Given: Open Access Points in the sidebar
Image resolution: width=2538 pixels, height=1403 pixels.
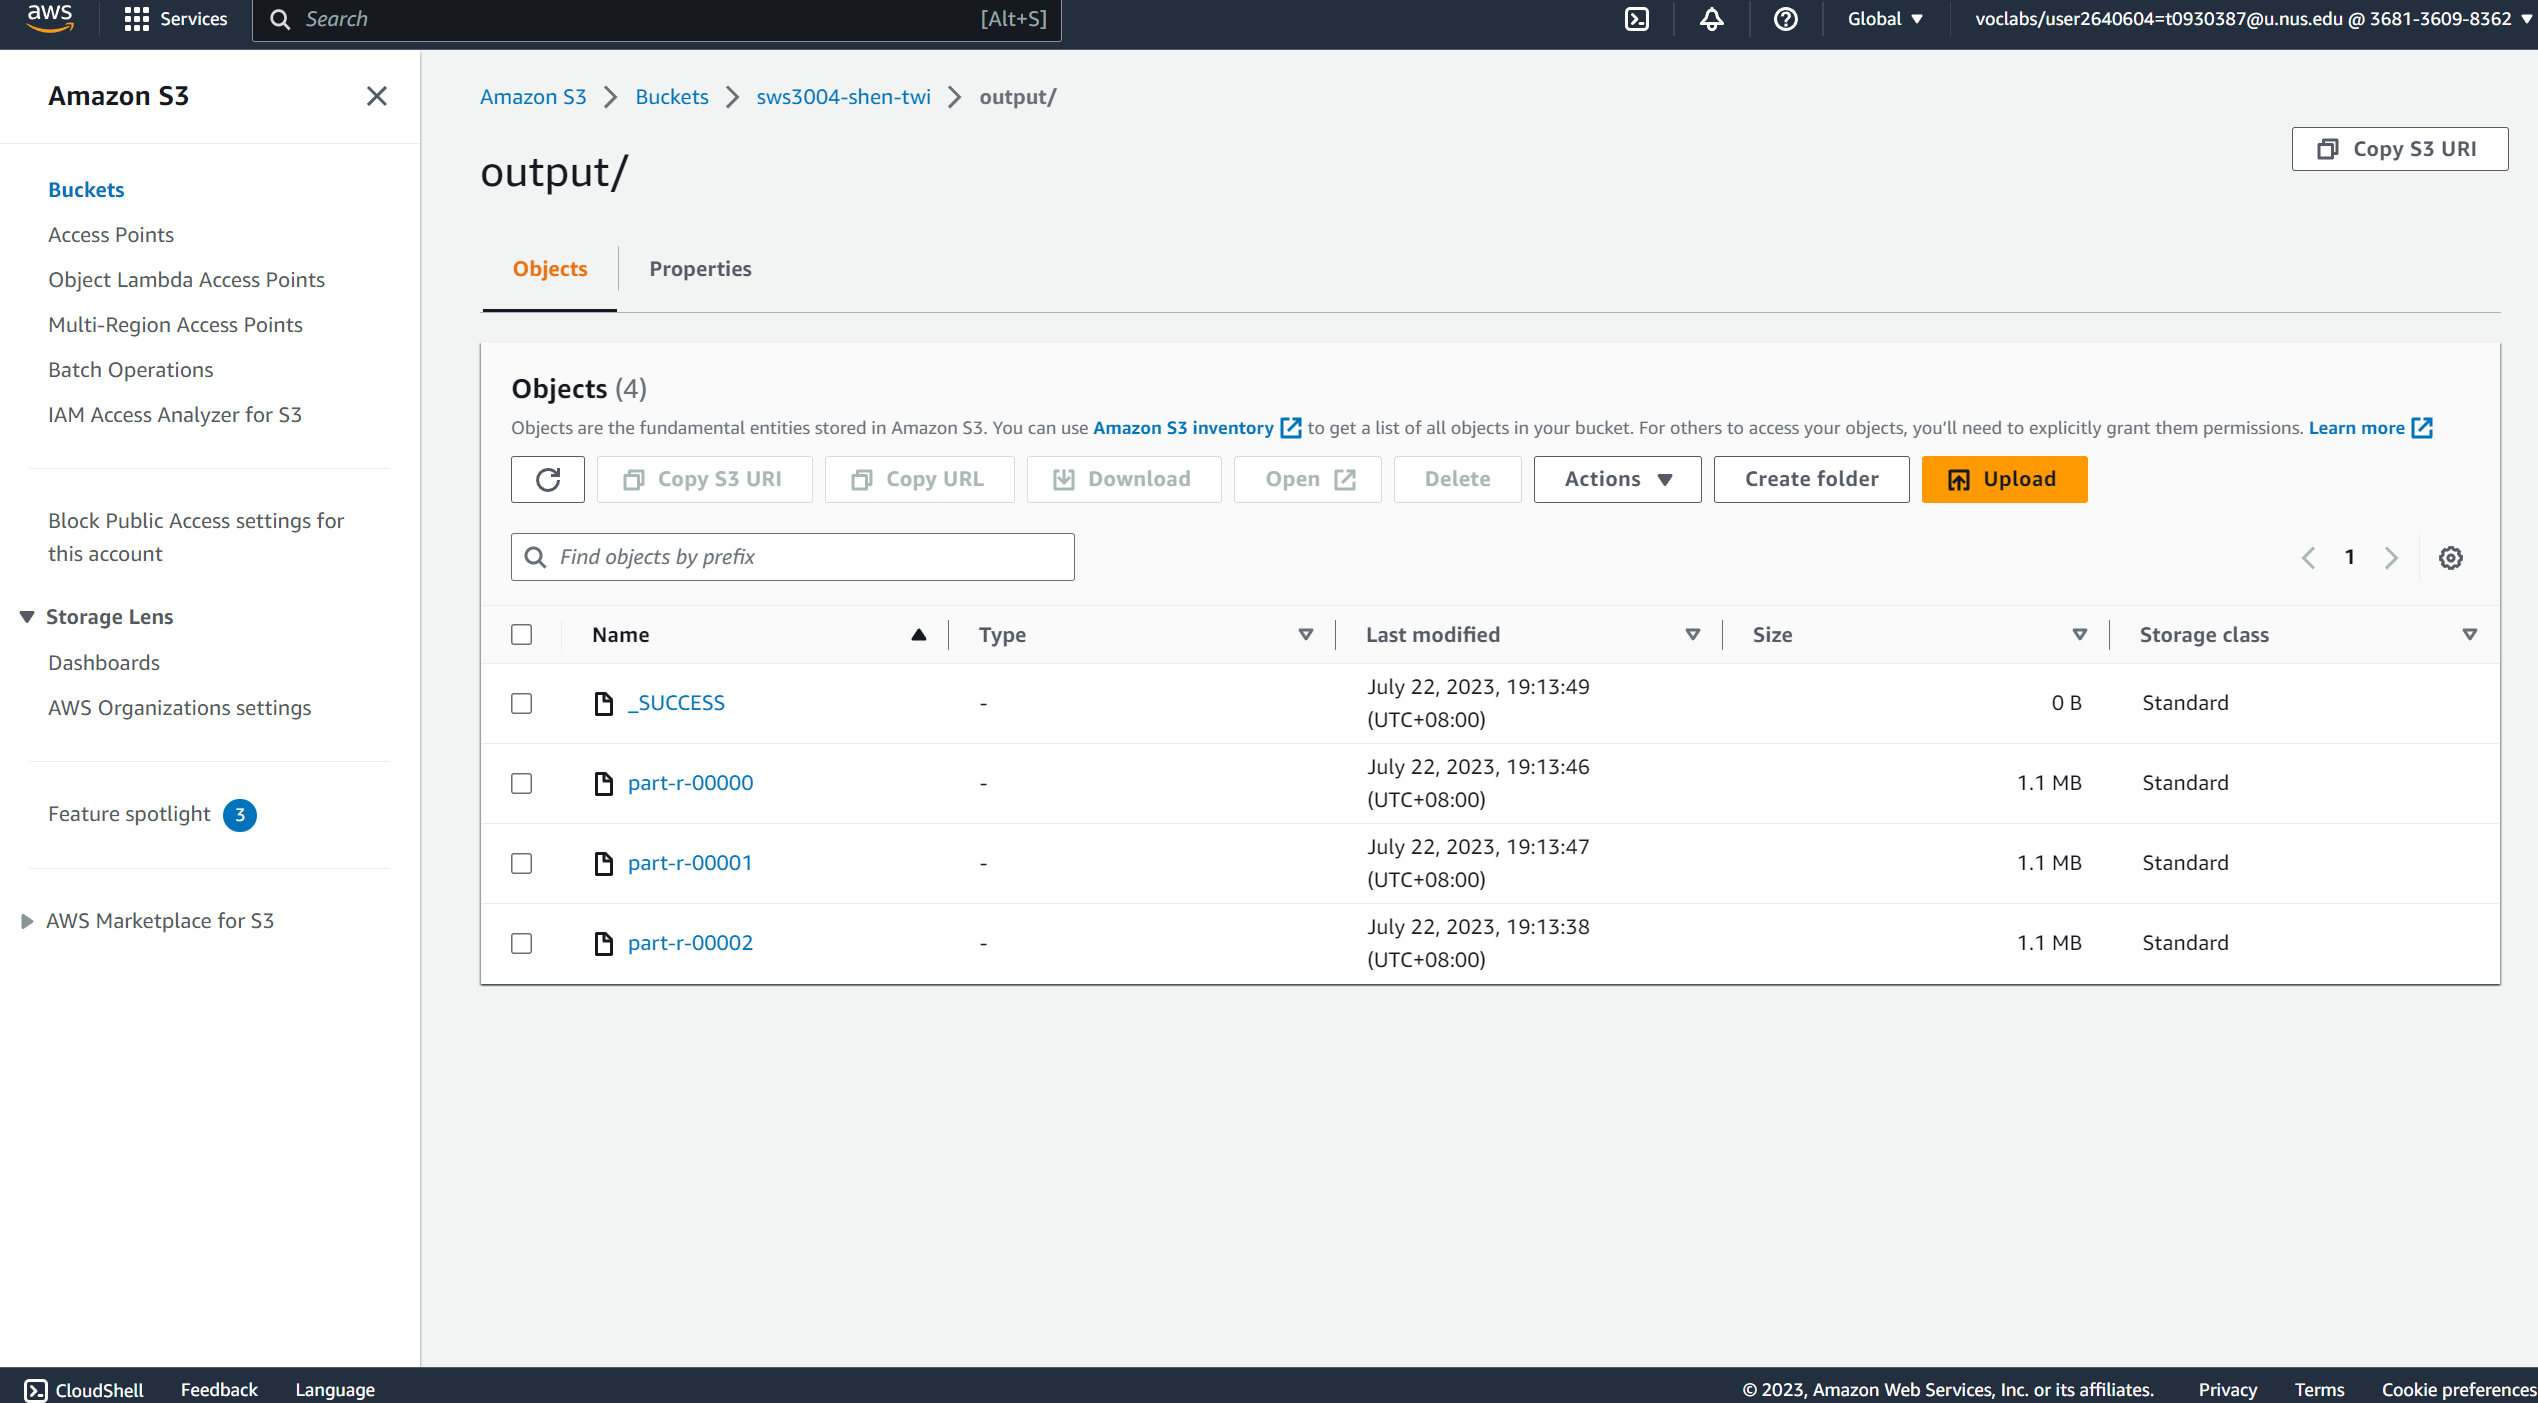Looking at the screenshot, I should (111, 235).
